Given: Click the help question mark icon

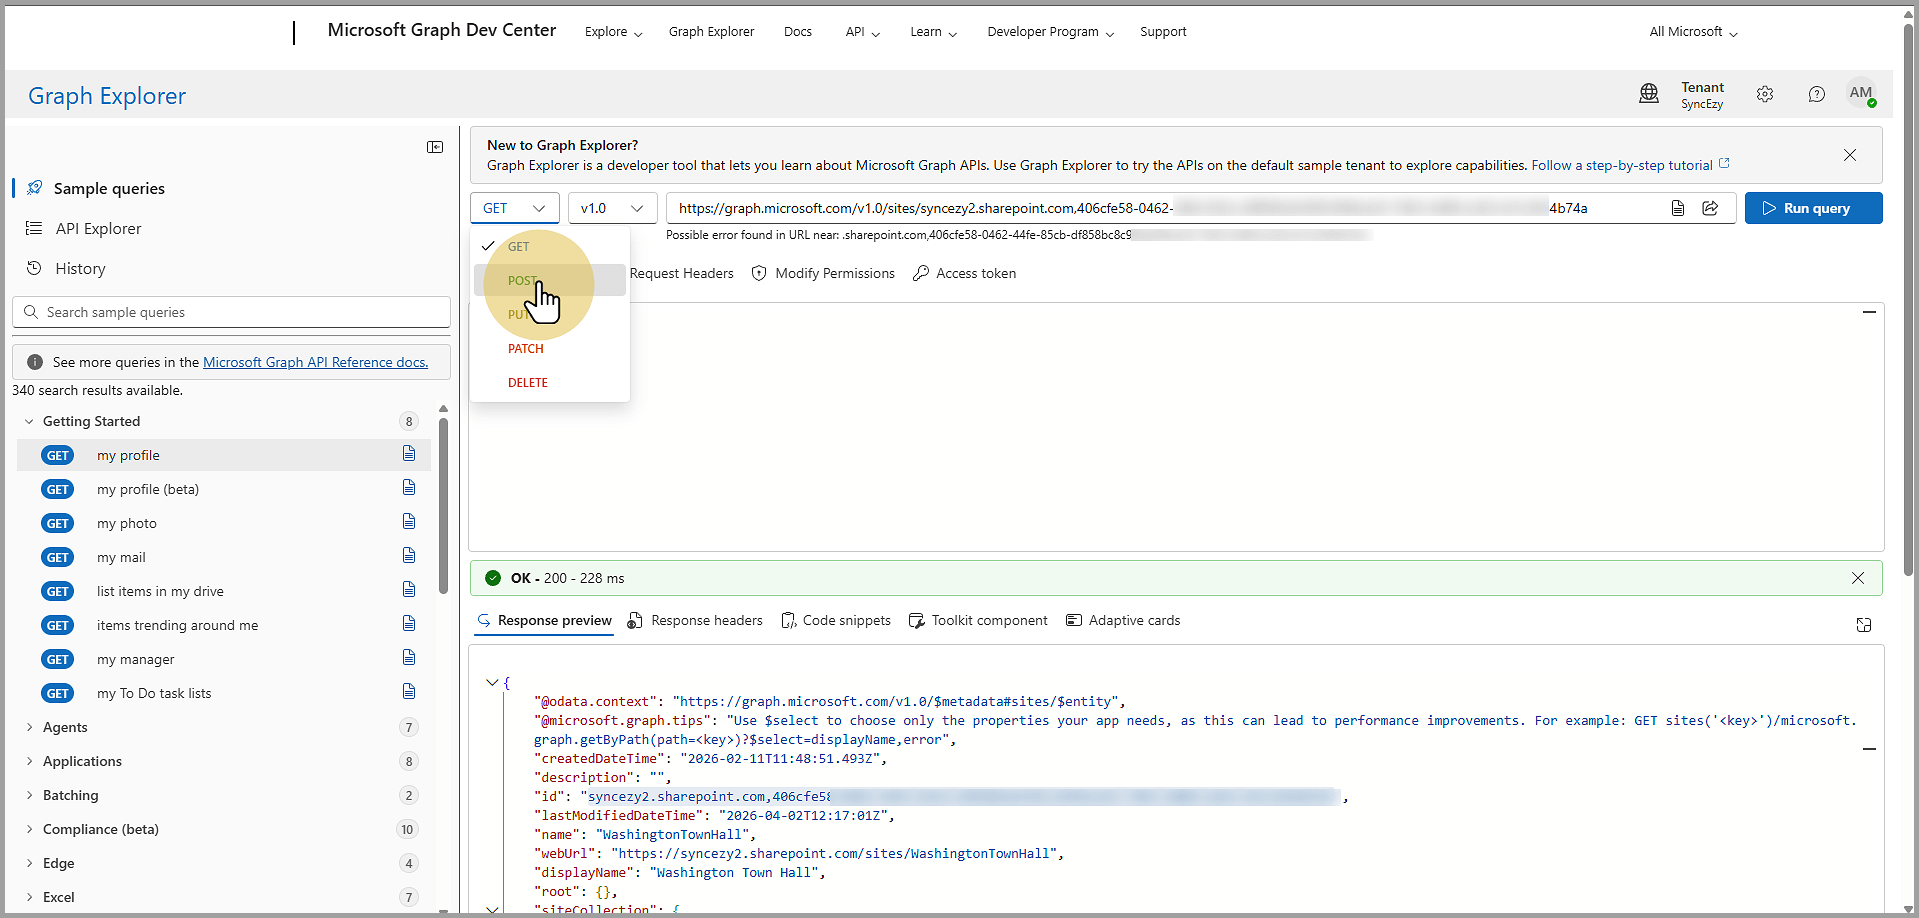Looking at the screenshot, I should coord(1816,94).
